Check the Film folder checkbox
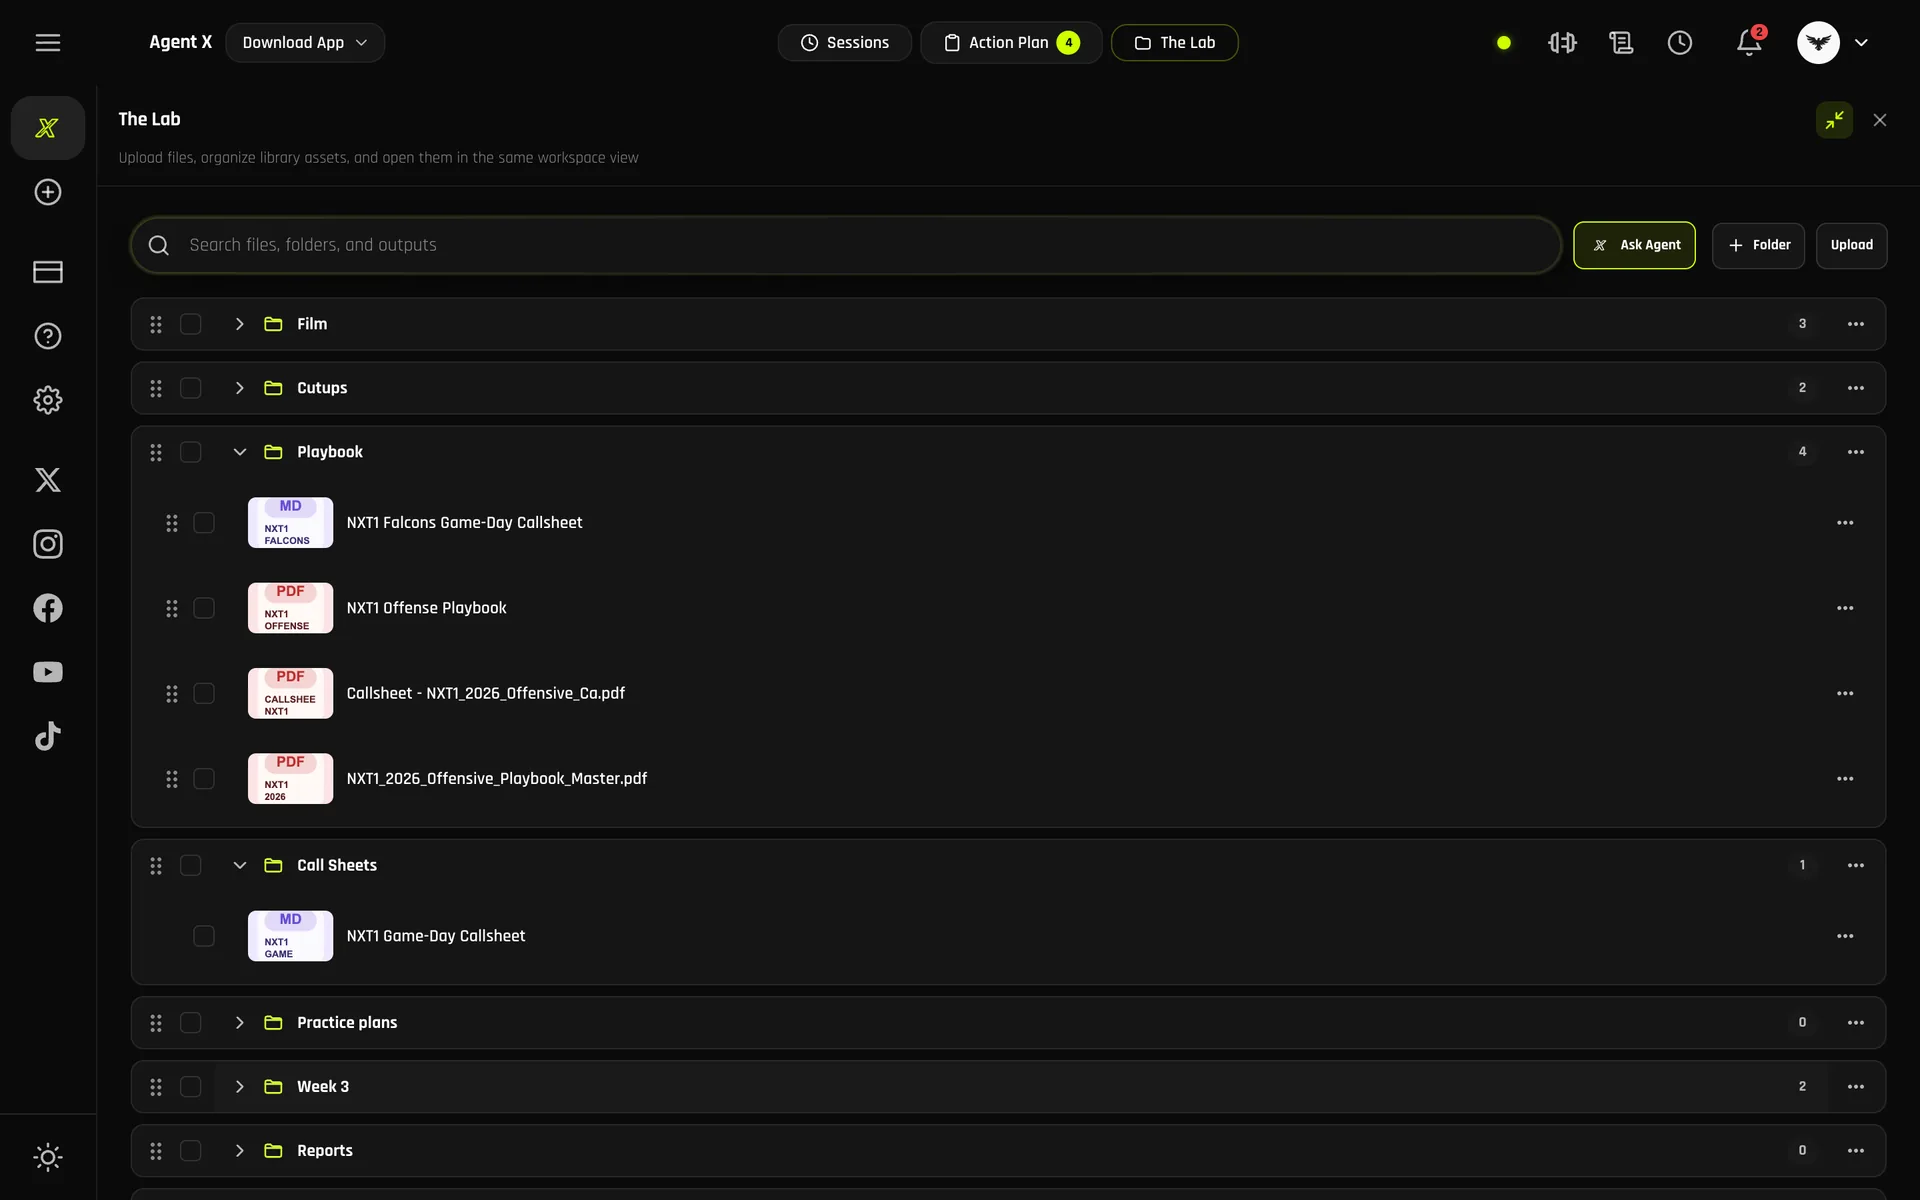This screenshot has width=1920, height=1200. (x=191, y=324)
